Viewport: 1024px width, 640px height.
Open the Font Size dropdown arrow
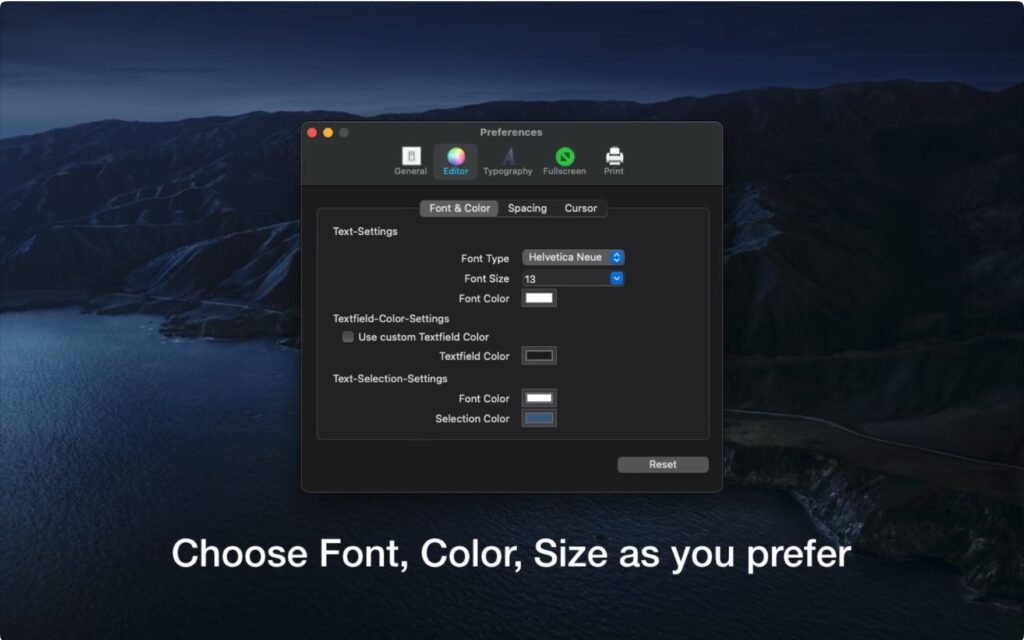pyautogui.click(x=617, y=278)
